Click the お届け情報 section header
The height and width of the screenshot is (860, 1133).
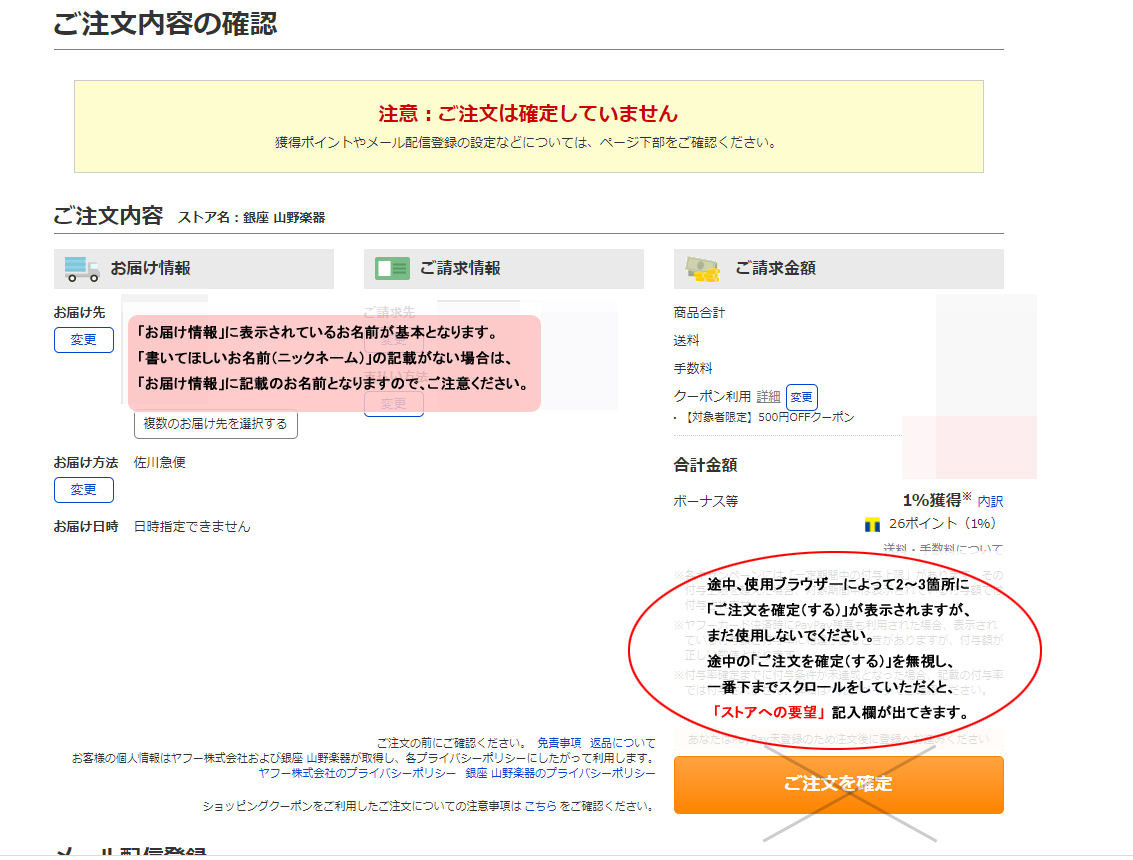coord(150,268)
